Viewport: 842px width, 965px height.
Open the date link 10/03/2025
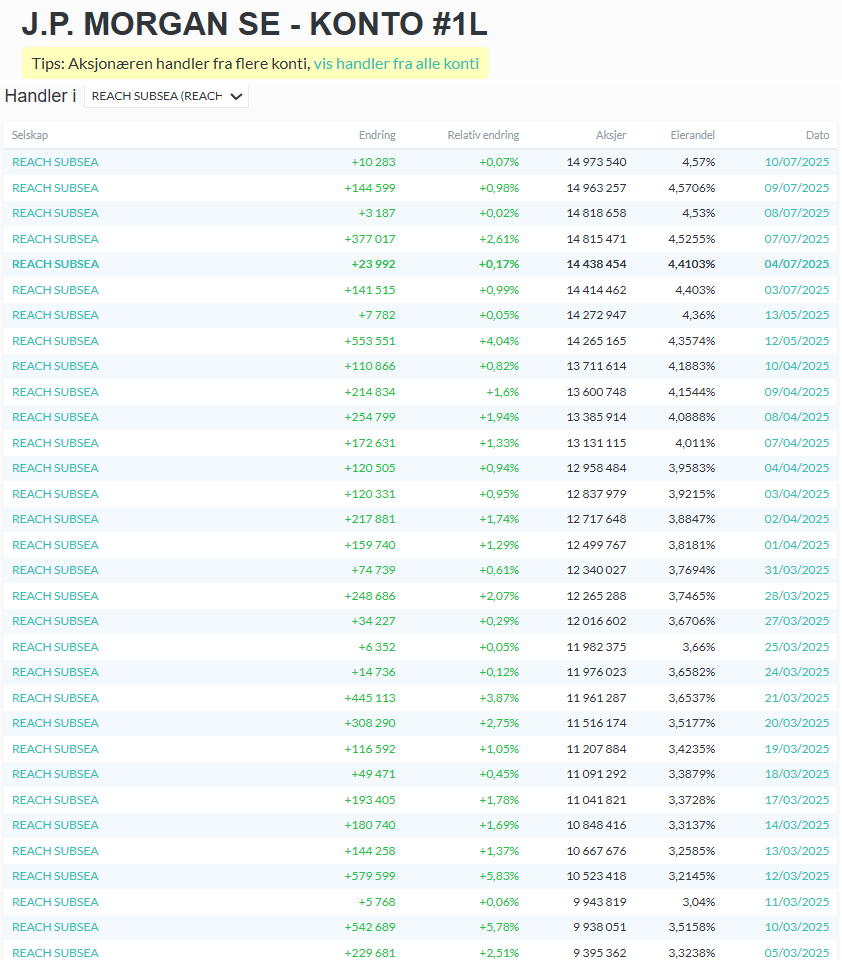coord(796,927)
